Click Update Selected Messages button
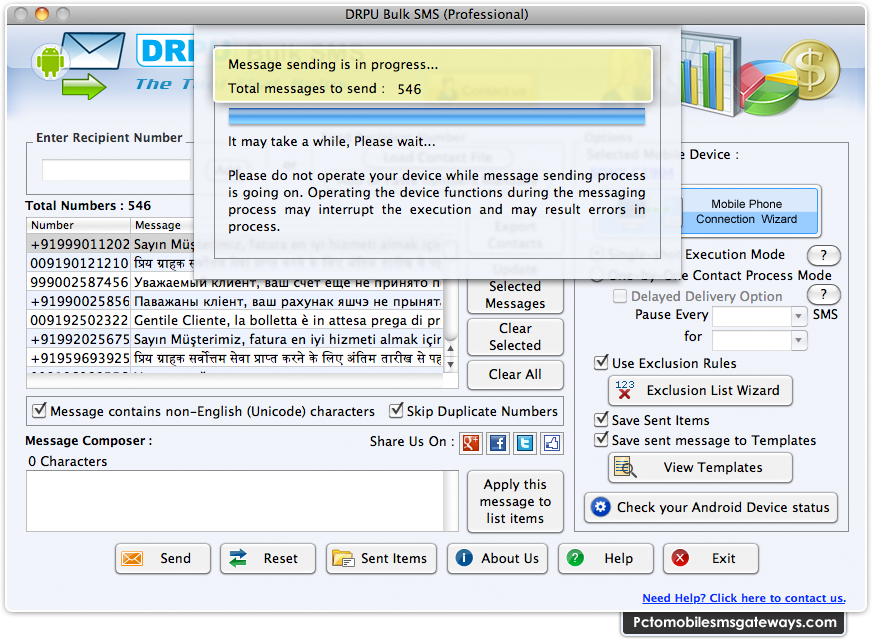Screen dimensions: 872x639 (515, 295)
